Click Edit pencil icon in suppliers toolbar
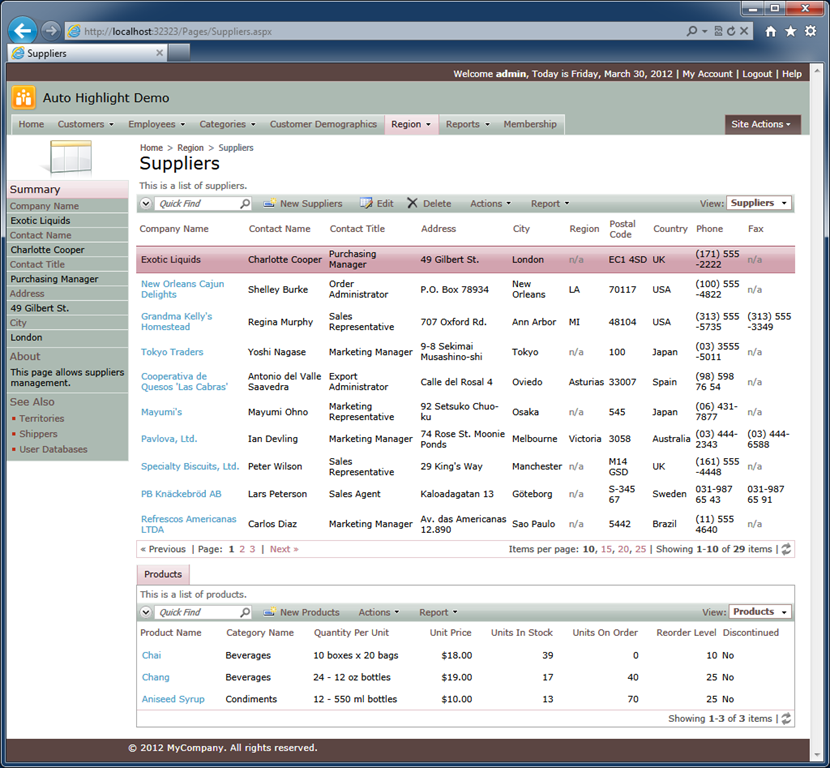Screen dimensions: 830x768 366,203
